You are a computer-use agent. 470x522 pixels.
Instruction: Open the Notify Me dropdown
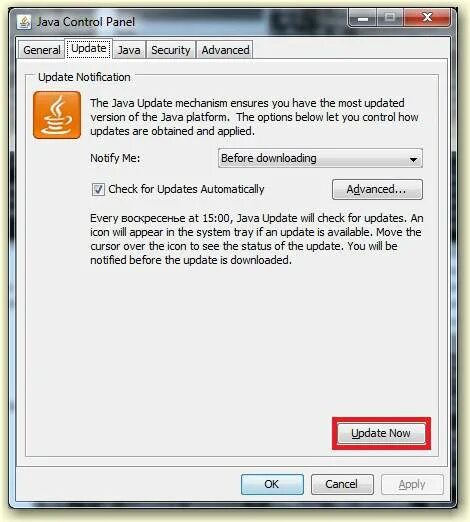tap(320, 158)
